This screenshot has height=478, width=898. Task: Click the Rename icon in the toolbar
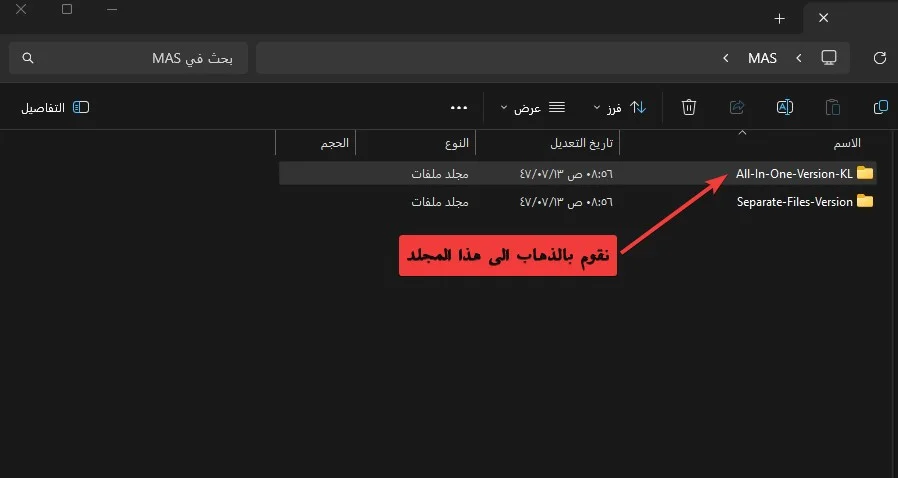pos(785,107)
